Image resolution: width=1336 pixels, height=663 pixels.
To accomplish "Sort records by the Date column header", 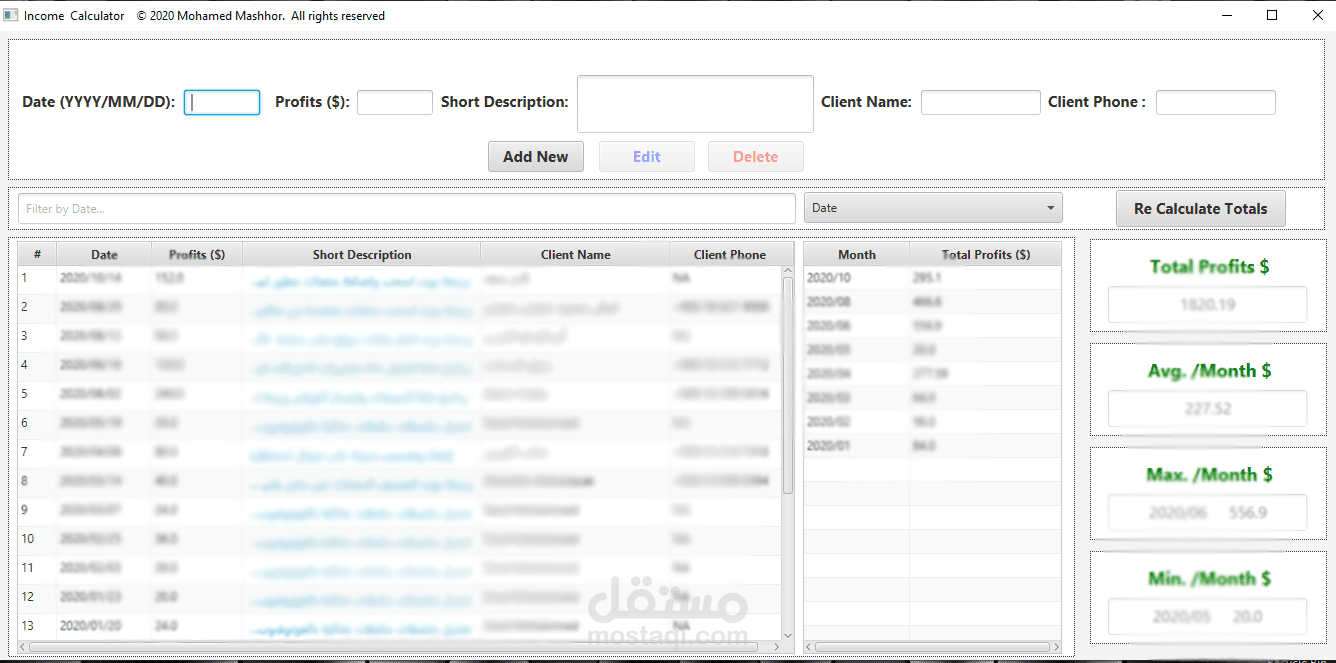I will [104, 254].
